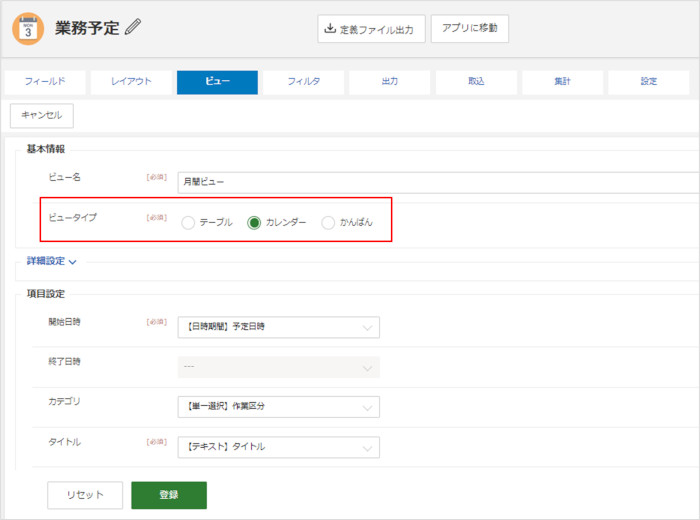700x520 pixels.
Task: Click the ビュー名 input field
Action: coord(438,183)
